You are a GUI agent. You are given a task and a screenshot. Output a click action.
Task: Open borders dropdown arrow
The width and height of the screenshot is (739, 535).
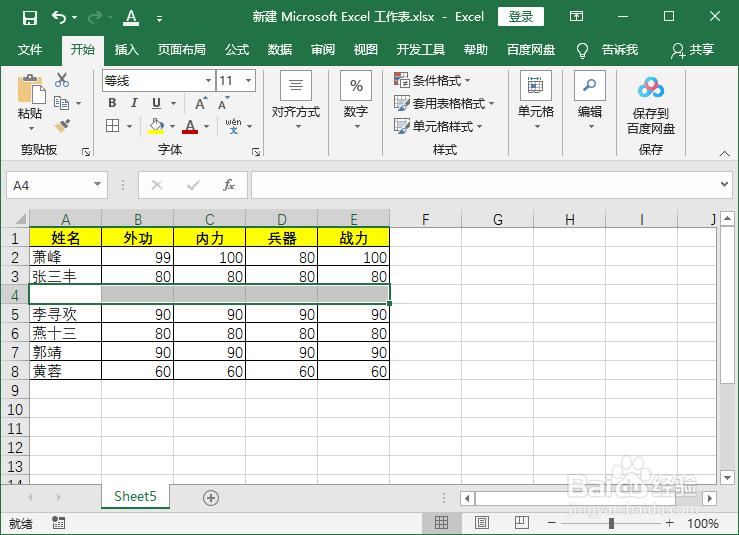click(129, 126)
